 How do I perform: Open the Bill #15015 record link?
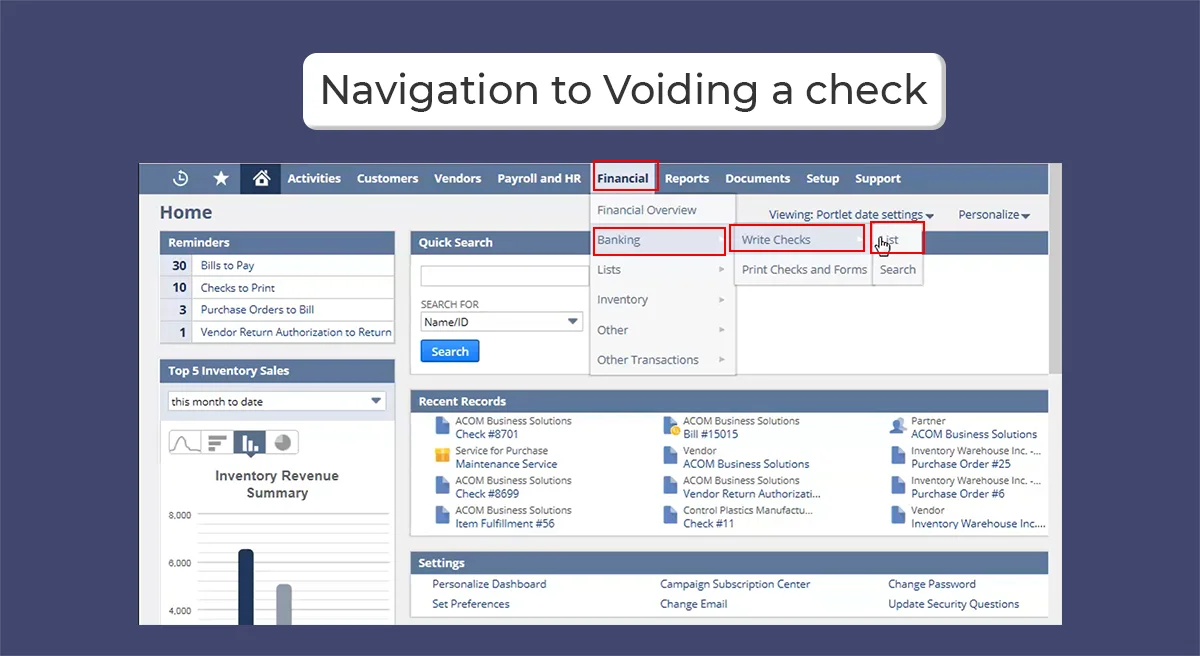point(711,434)
